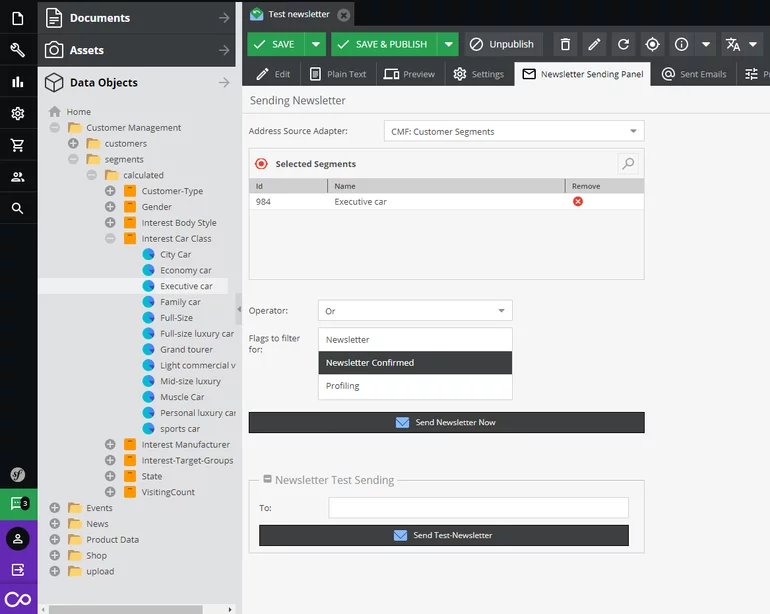Open the wrench tools icon in sidebar
The height and width of the screenshot is (614, 770).
18,50
